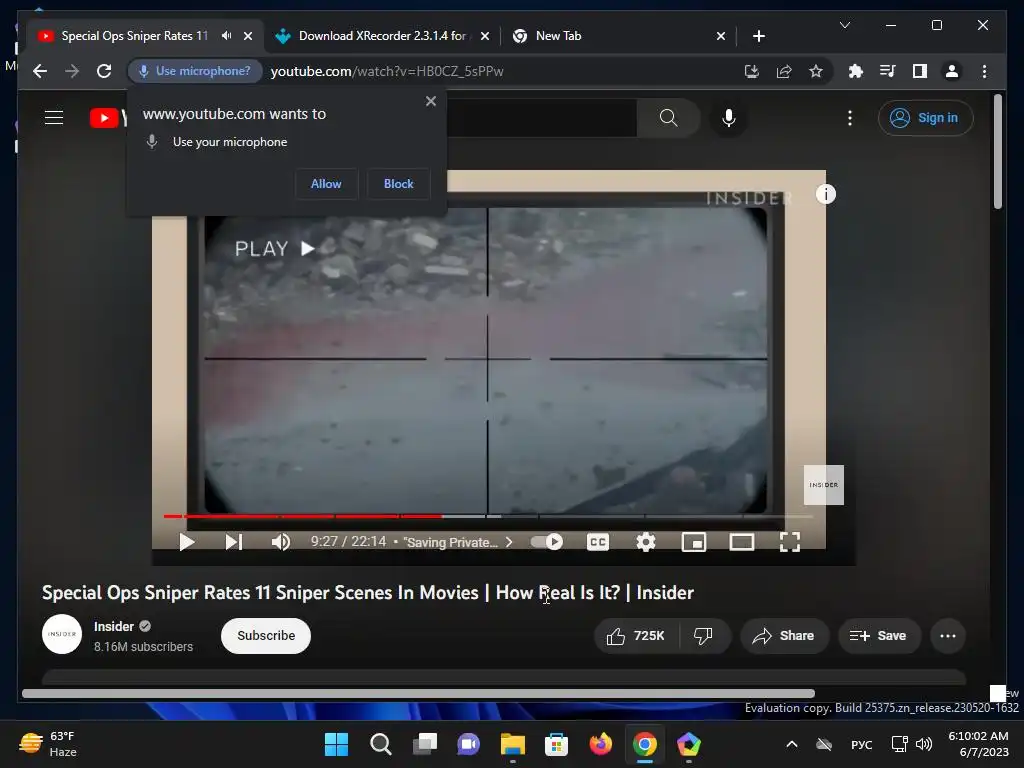Like the video (725K)
This screenshot has height=768, width=1024.
[x=635, y=635]
